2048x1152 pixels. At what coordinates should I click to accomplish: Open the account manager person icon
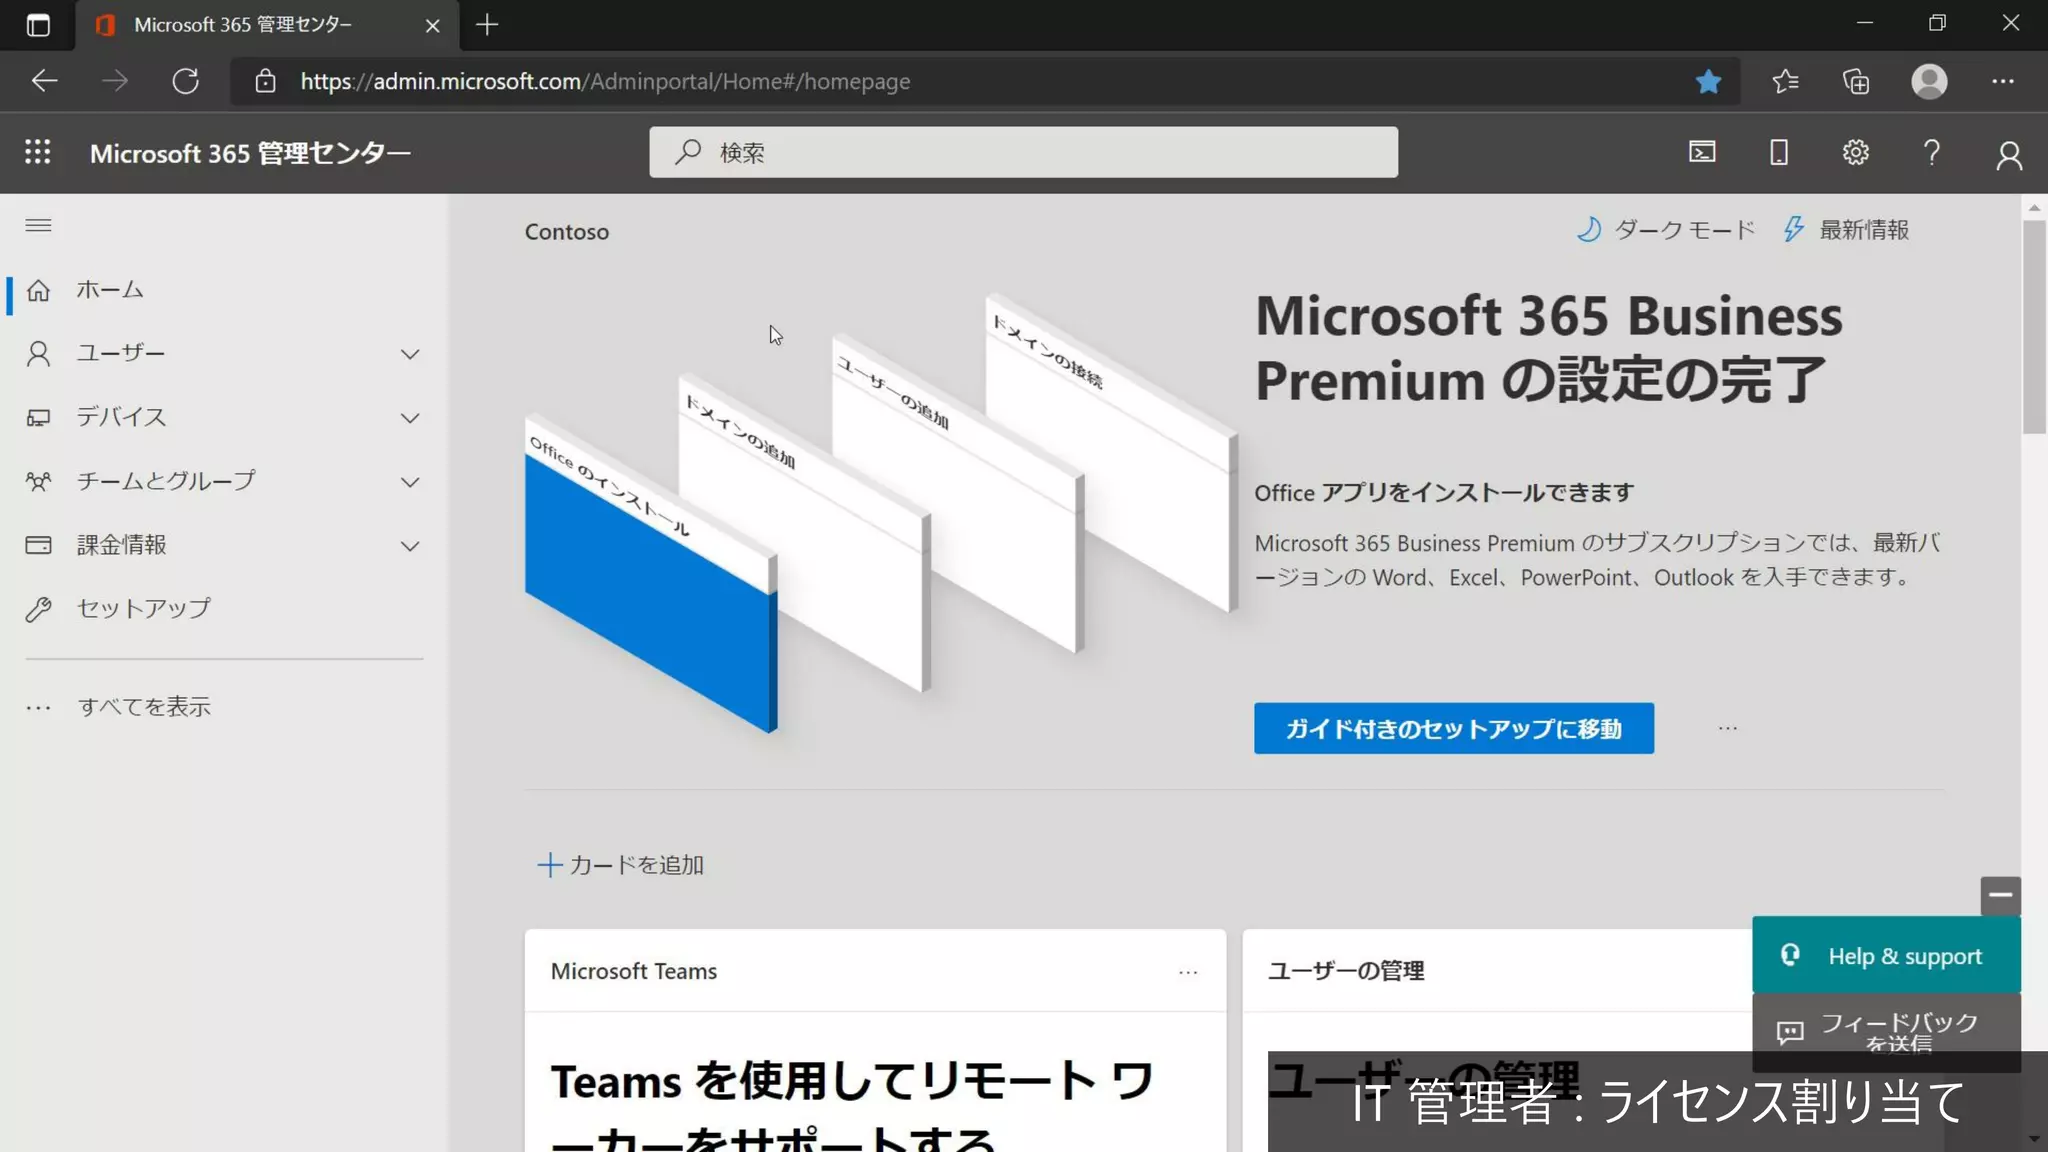pos(2008,154)
